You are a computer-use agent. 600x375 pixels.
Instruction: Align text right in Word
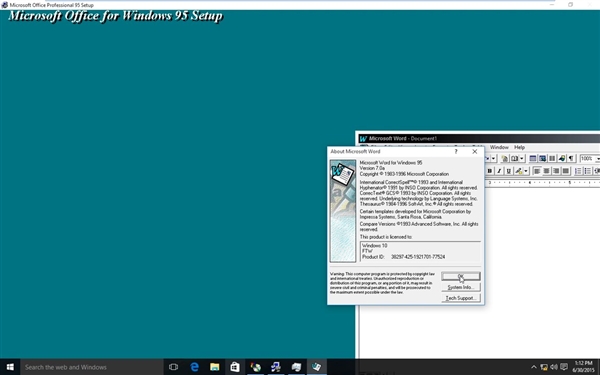pyautogui.click(x=556, y=171)
